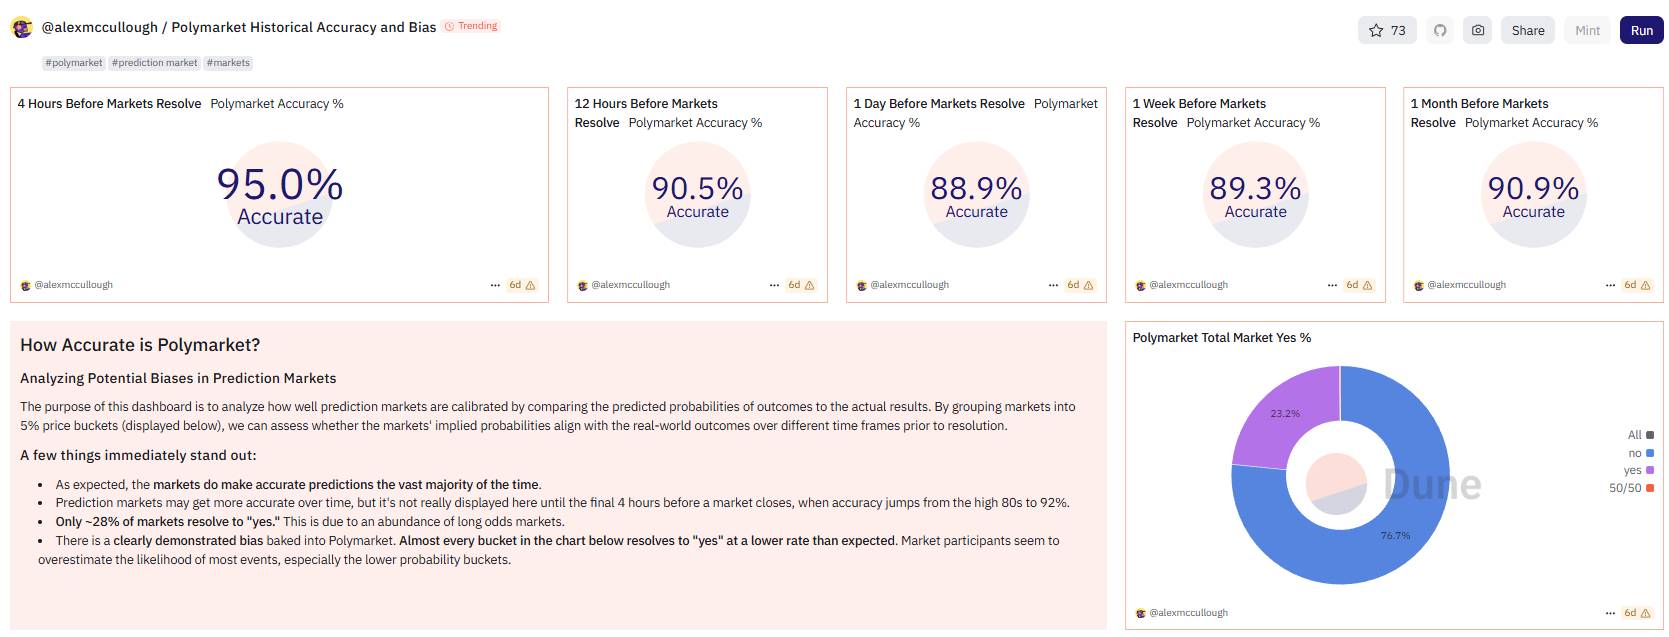Screen dimensions: 1669x637
Task: Open the #polymarket tag
Action: (74, 63)
